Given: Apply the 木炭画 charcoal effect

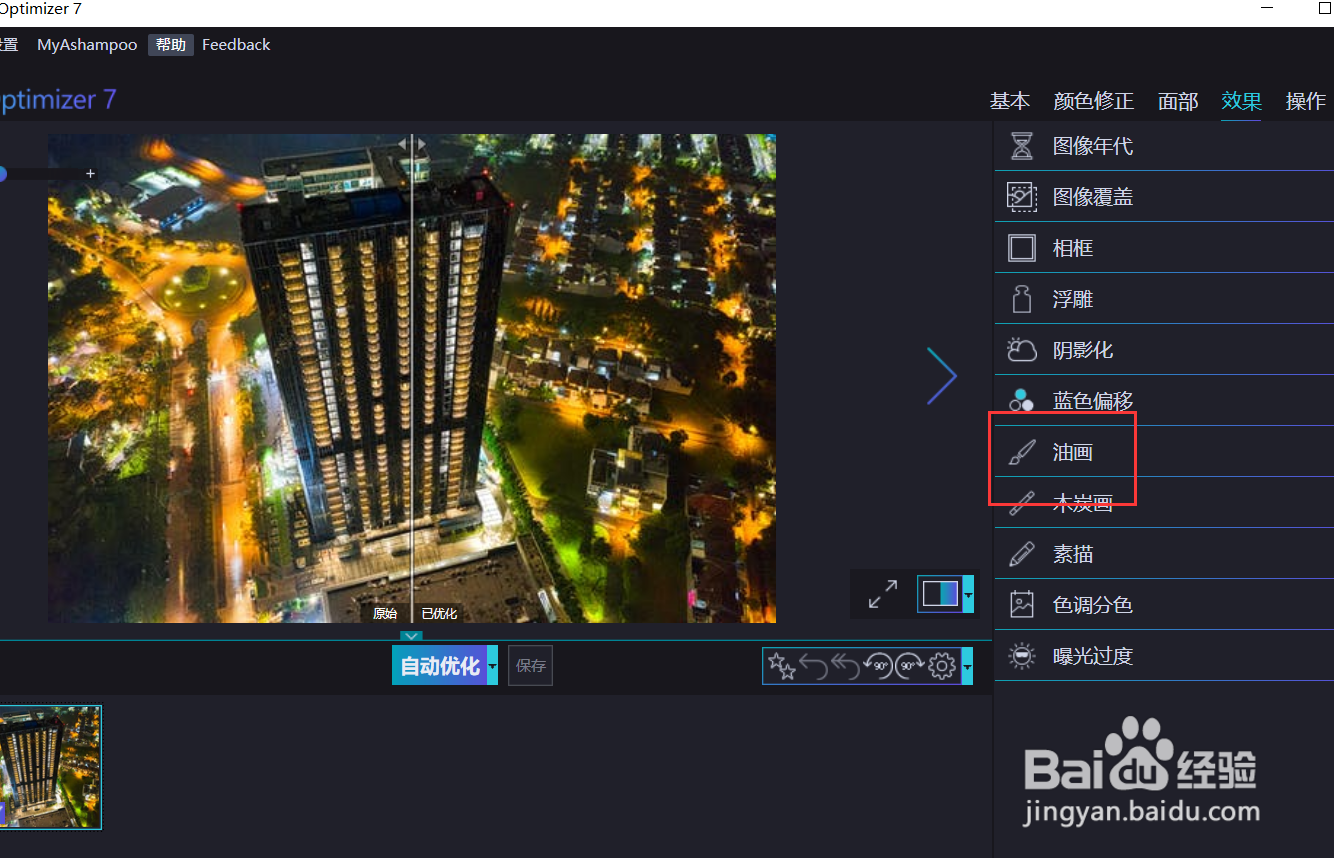Looking at the screenshot, I should (x=1075, y=502).
